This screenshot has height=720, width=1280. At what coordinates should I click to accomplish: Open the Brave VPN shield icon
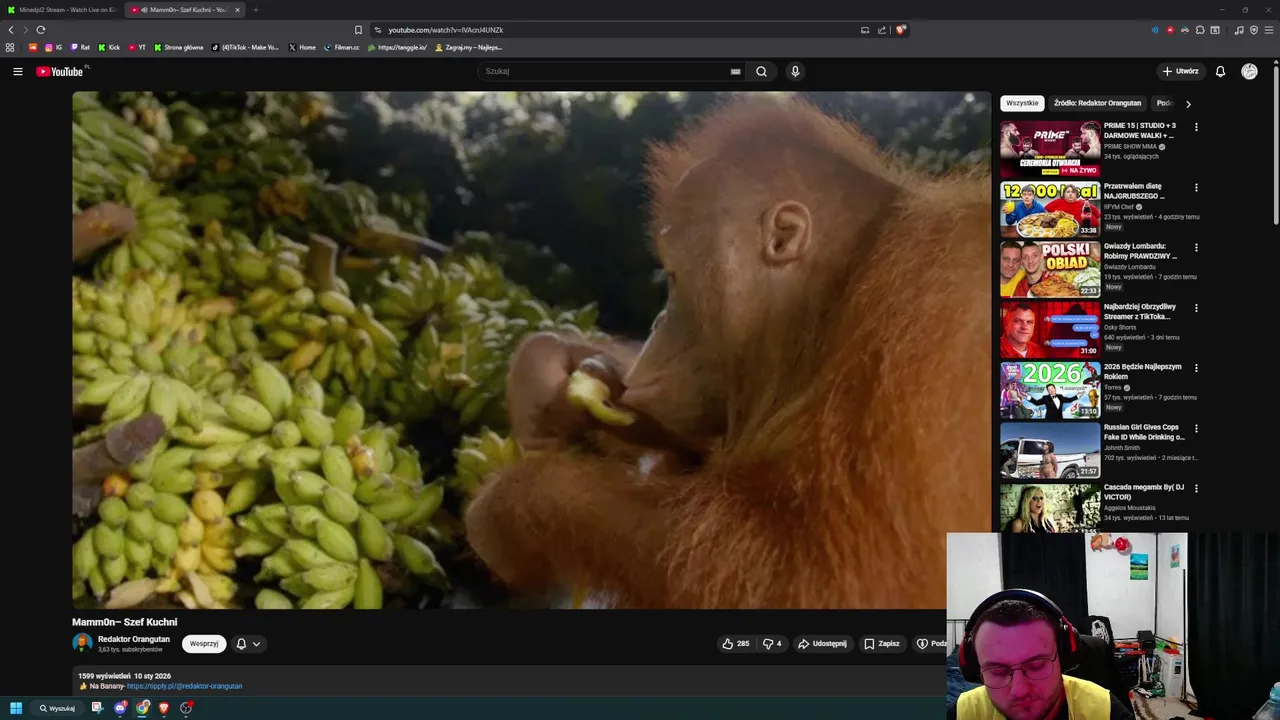tap(1254, 30)
